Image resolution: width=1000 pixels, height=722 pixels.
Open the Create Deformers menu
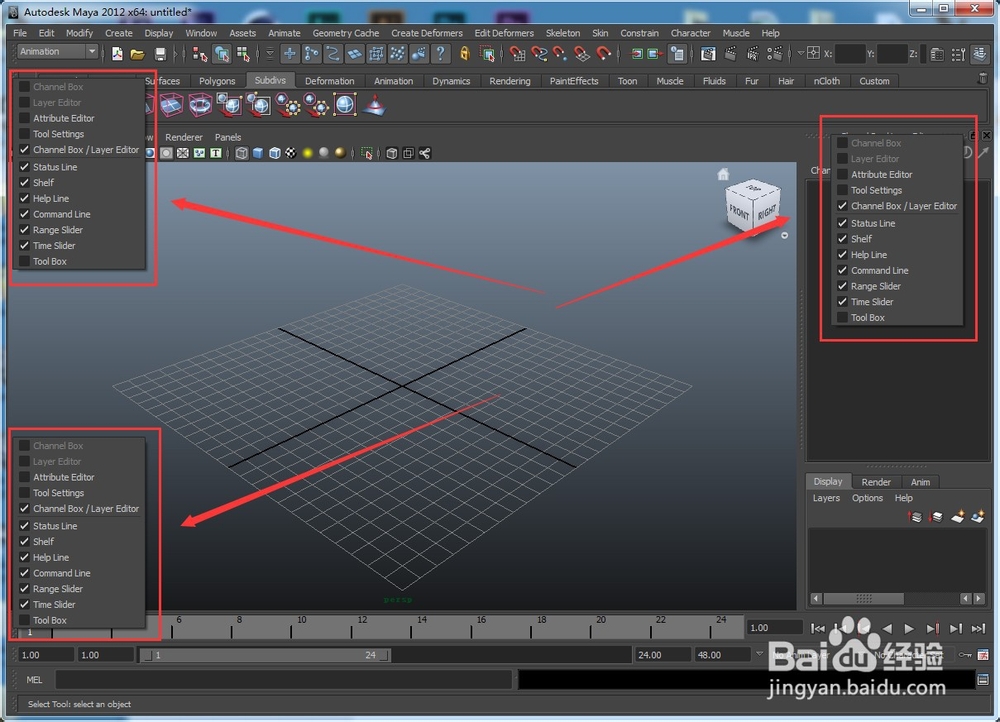427,33
